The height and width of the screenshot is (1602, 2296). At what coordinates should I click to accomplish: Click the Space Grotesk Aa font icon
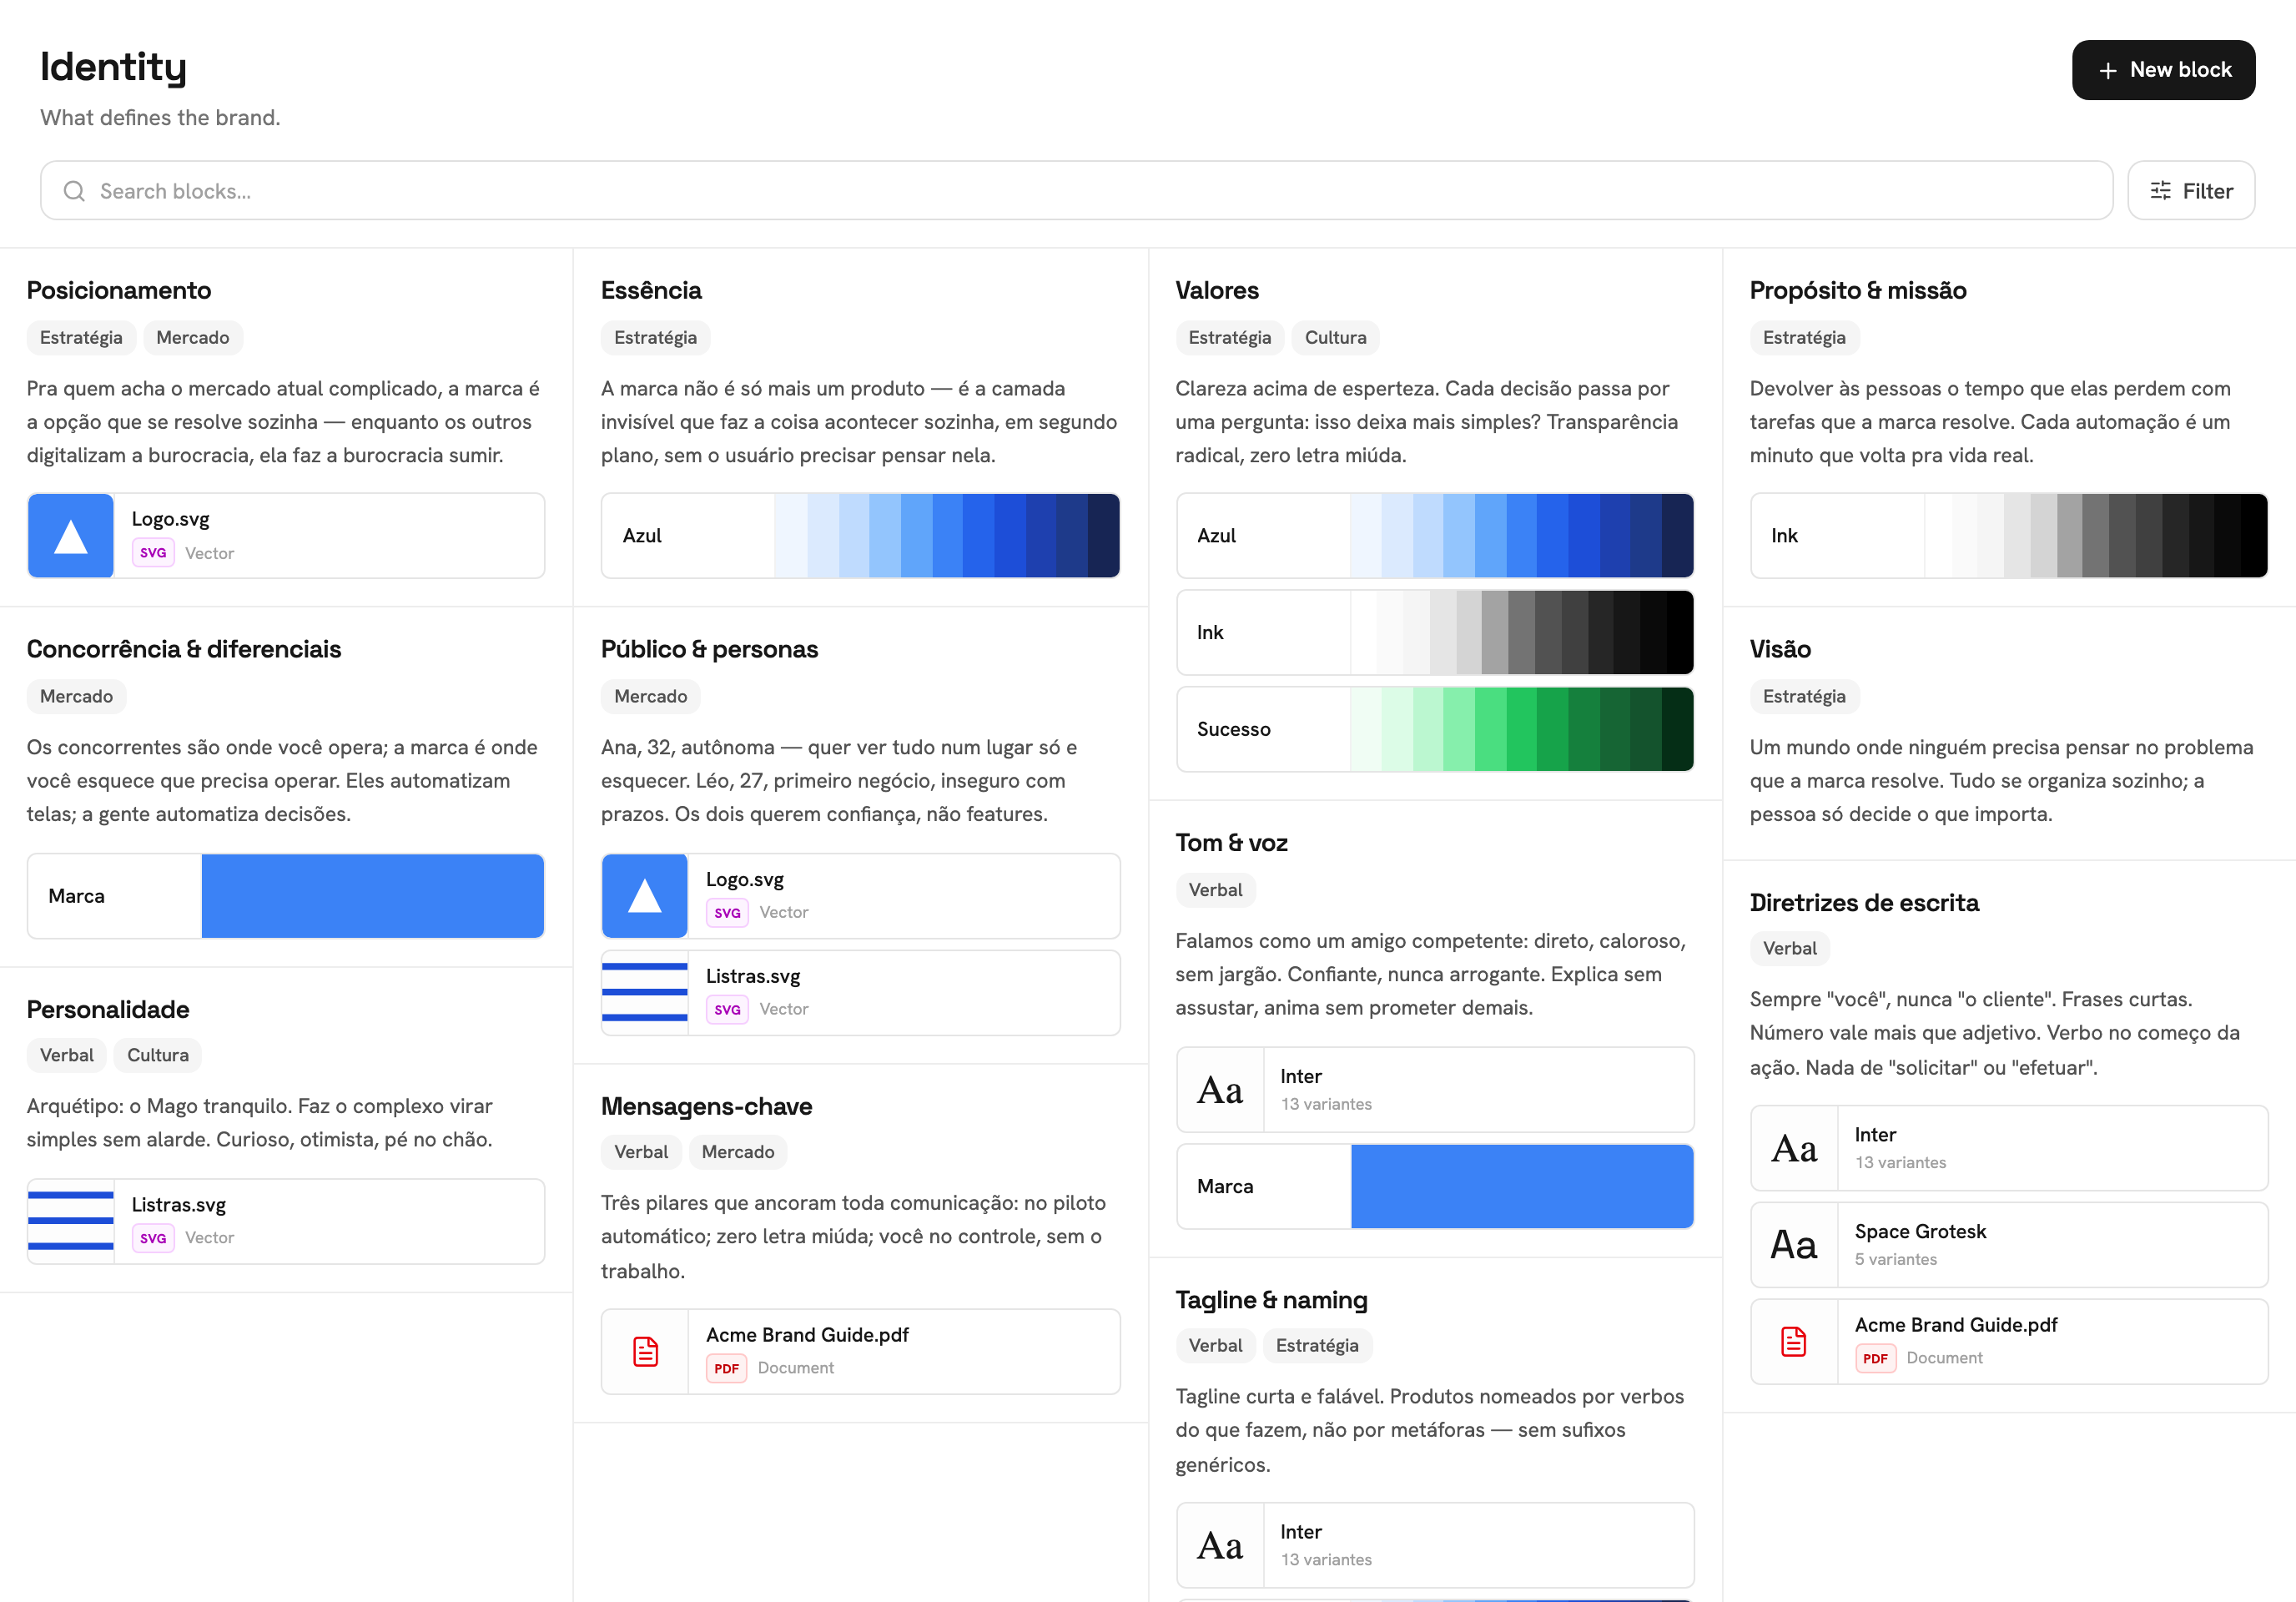tap(1794, 1245)
